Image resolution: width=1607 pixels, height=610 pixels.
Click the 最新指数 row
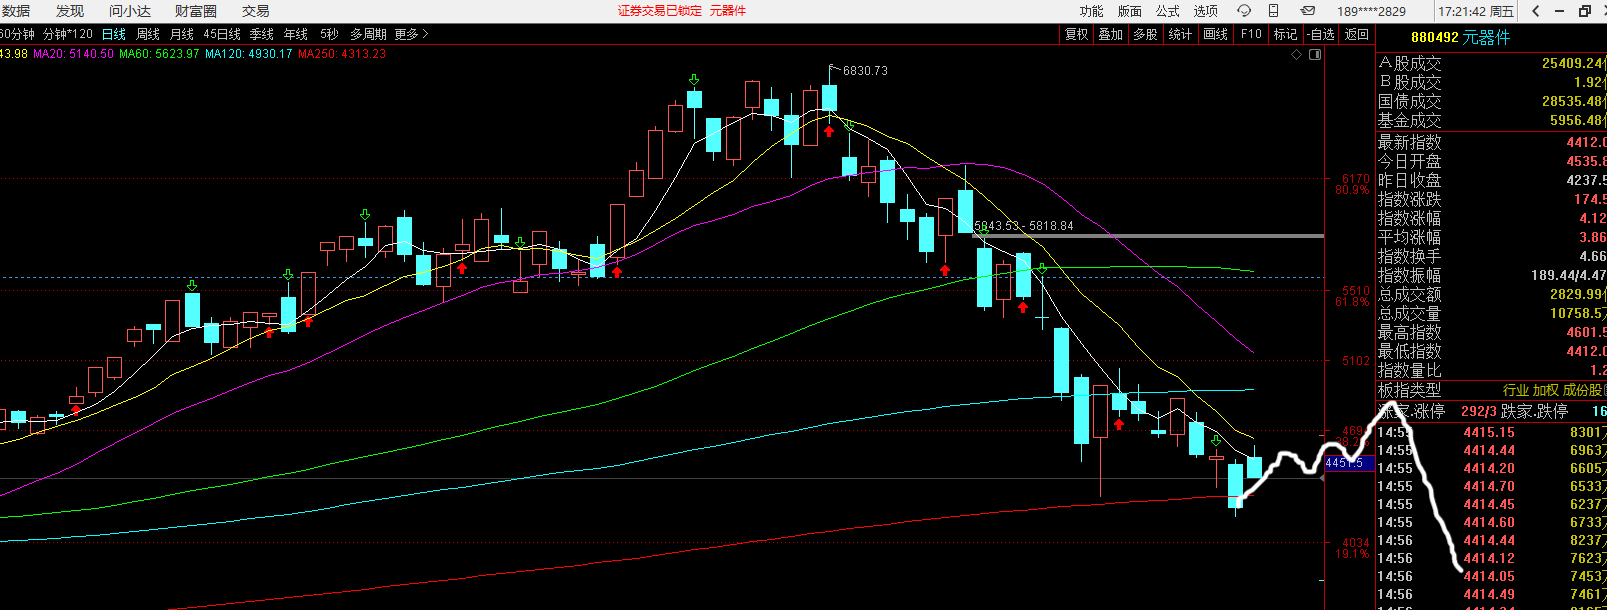click(x=1491, y=142)
